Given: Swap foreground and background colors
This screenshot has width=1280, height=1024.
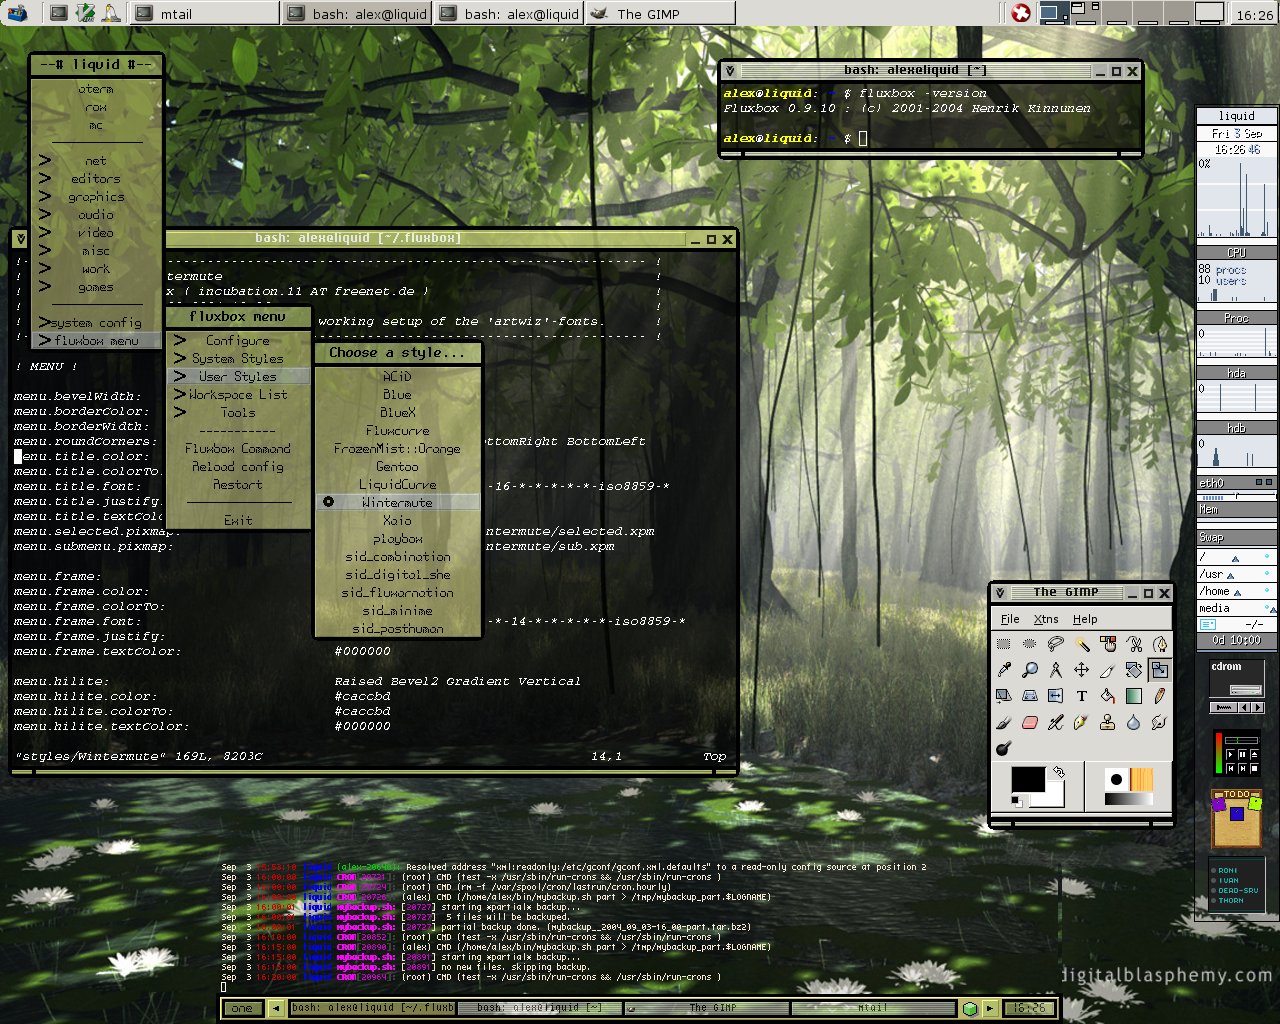Looking at the screenshot, I should pyautogui.click(x=1058, y=772).
